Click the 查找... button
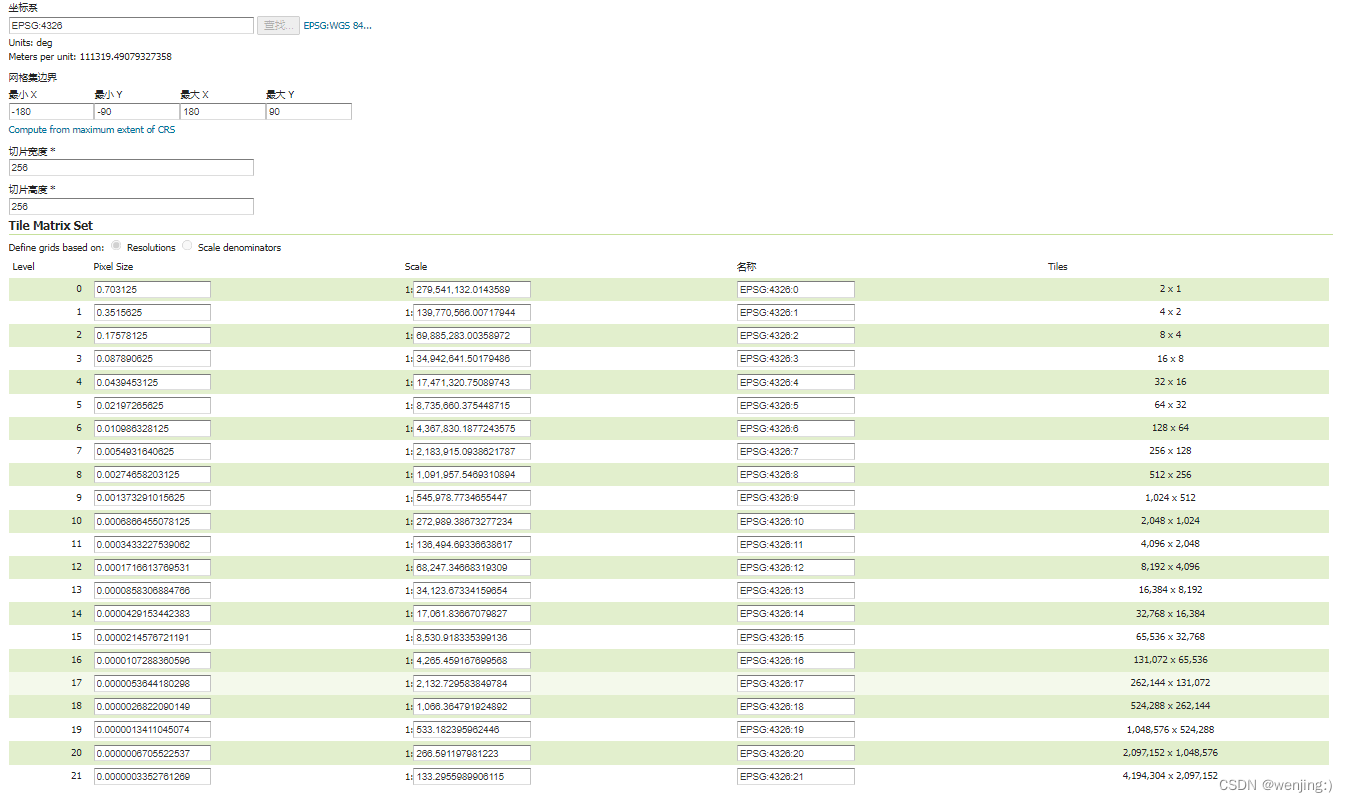The width and height of the screenshot is (1347, 802). coord(279,25)
